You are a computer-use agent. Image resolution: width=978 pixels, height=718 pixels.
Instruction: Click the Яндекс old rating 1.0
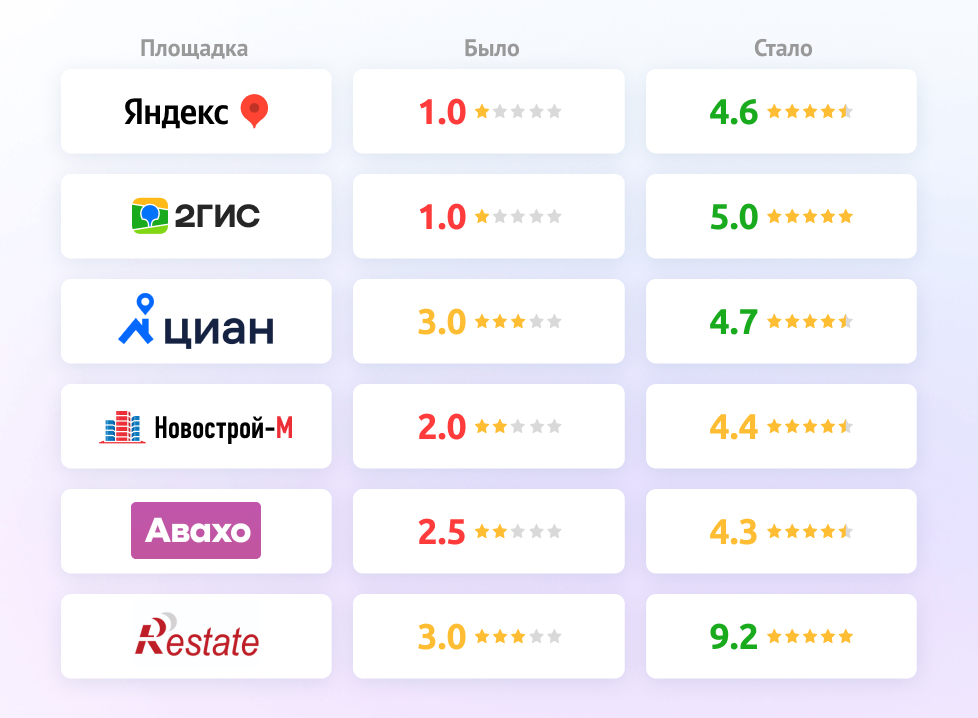443,112
